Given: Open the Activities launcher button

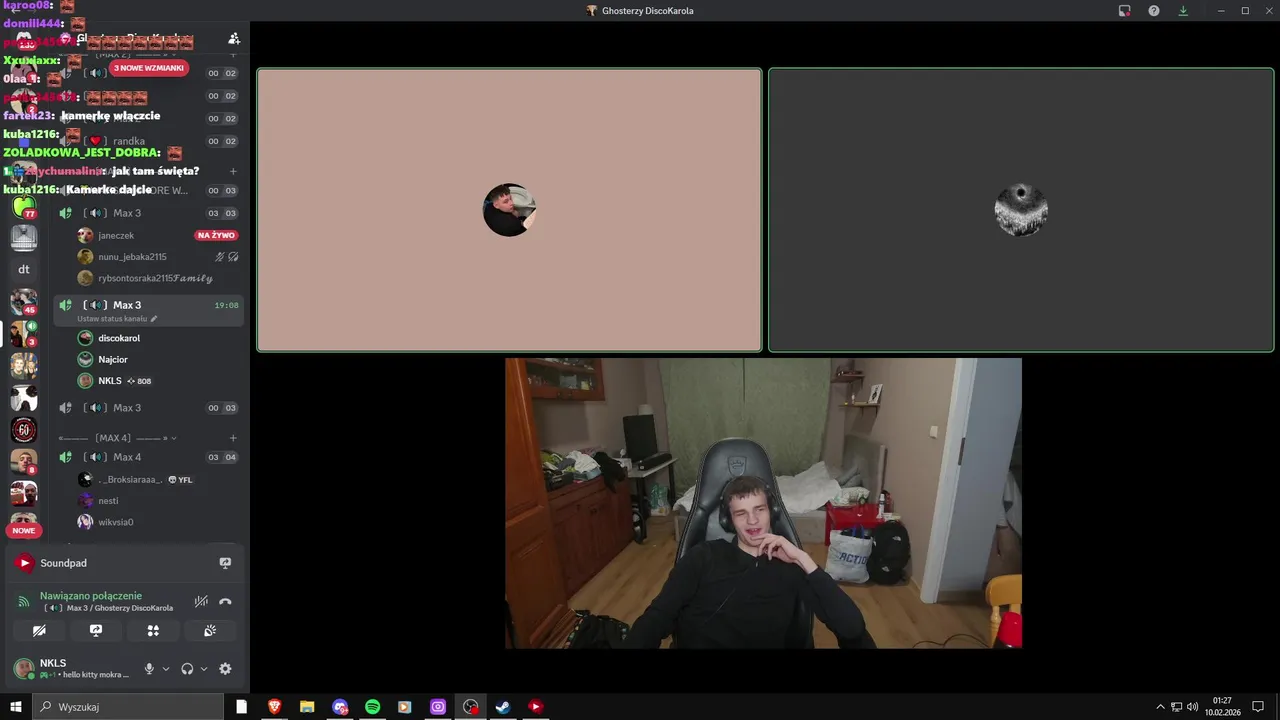Looking at the screenshot, I should tap(153, 630).
